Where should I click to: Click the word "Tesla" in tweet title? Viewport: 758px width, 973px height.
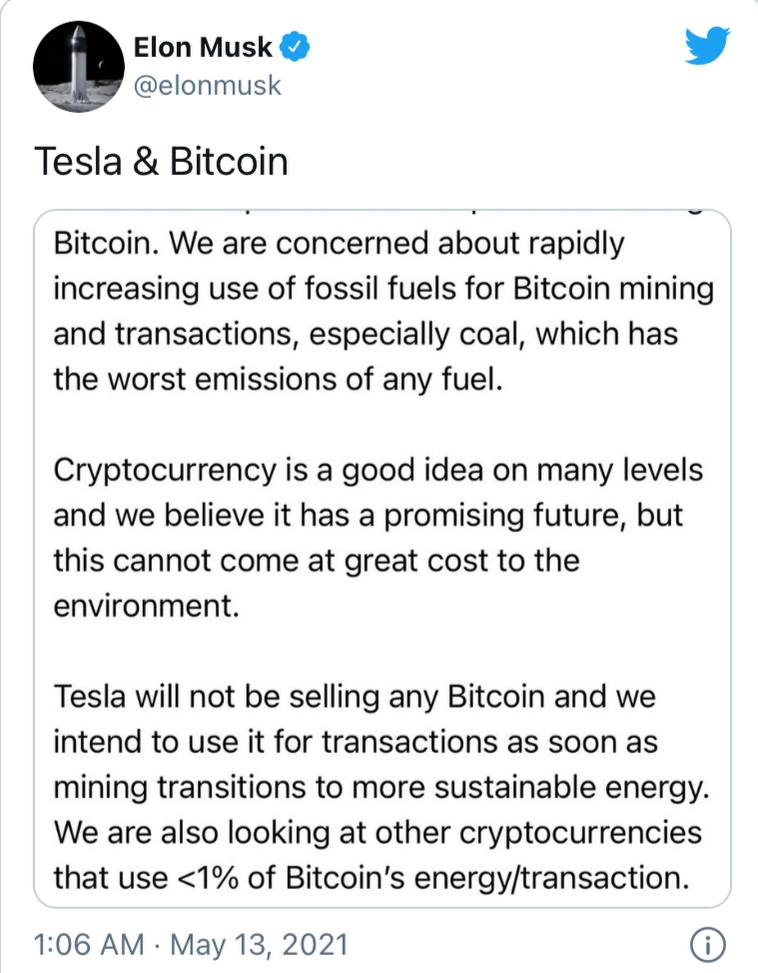pyautogui.click(x=77, y=161)
